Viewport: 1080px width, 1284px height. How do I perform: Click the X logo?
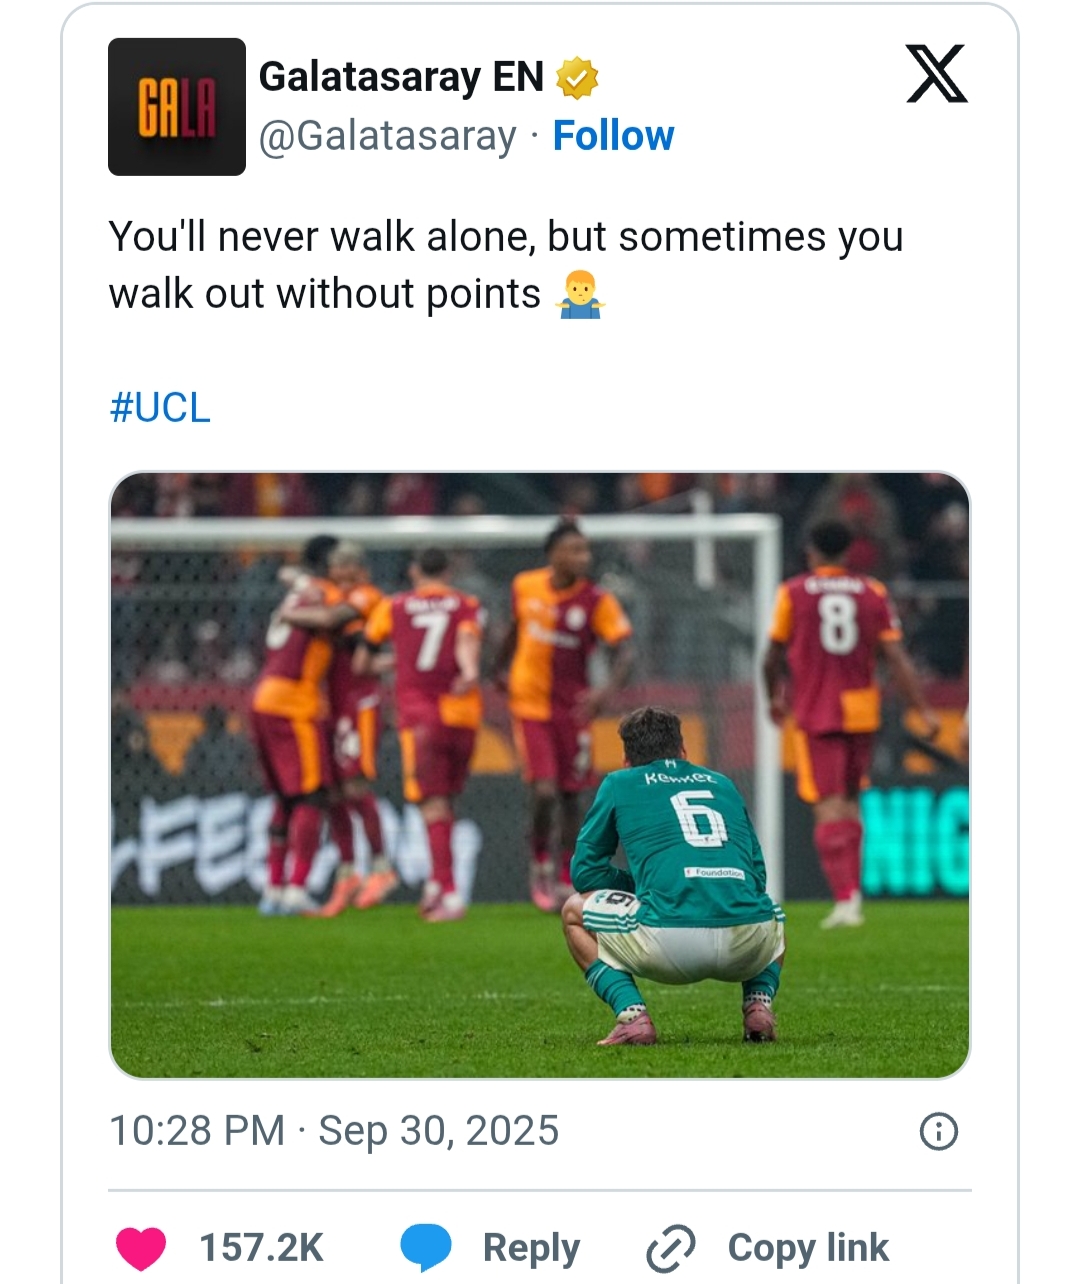click(936, 74)
